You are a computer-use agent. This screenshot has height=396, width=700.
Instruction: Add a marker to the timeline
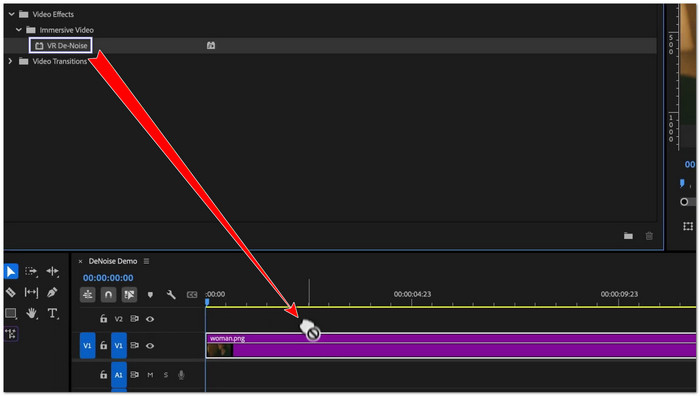[x=150, y=295]
